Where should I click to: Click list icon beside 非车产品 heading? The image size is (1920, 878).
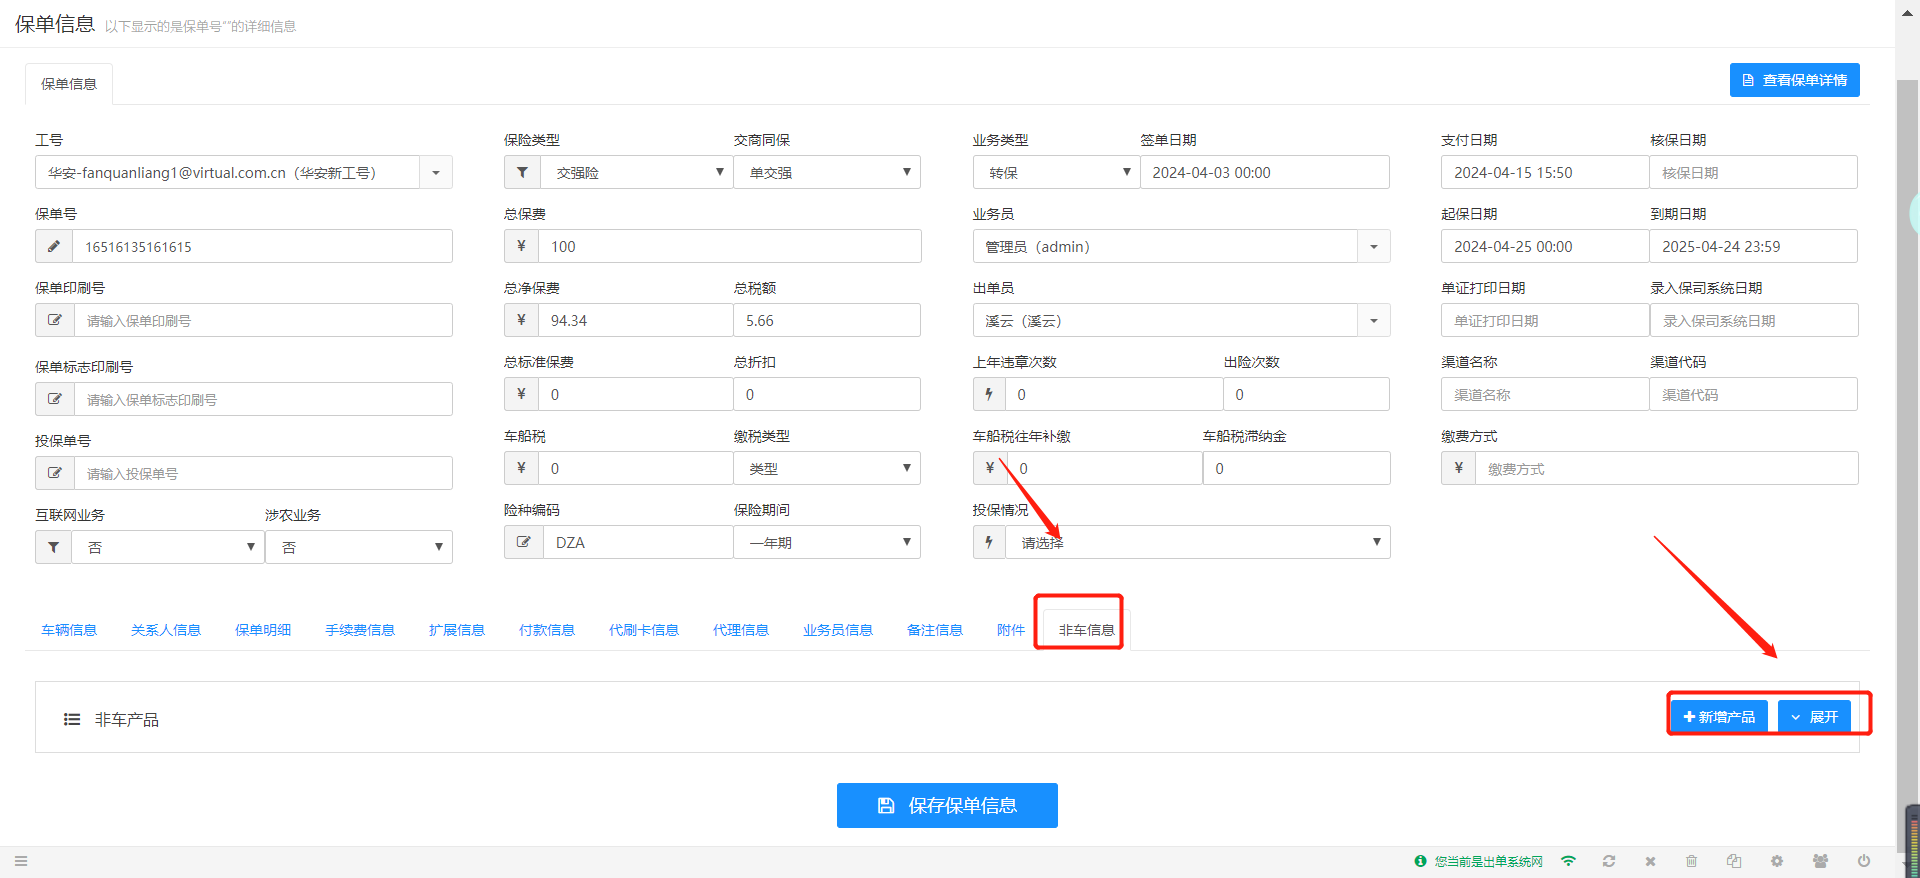[72, 719]
